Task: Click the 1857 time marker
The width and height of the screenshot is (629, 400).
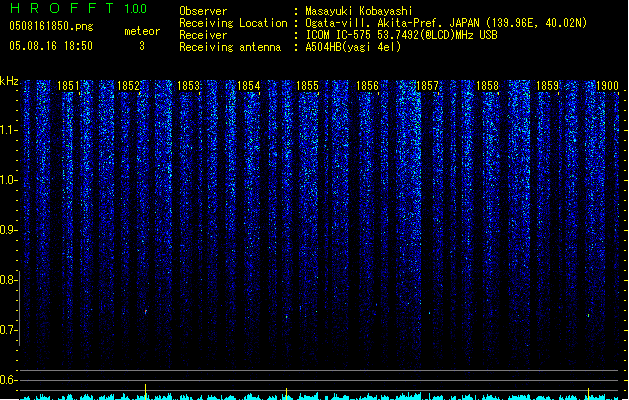Action: click(x=427, y=86)
